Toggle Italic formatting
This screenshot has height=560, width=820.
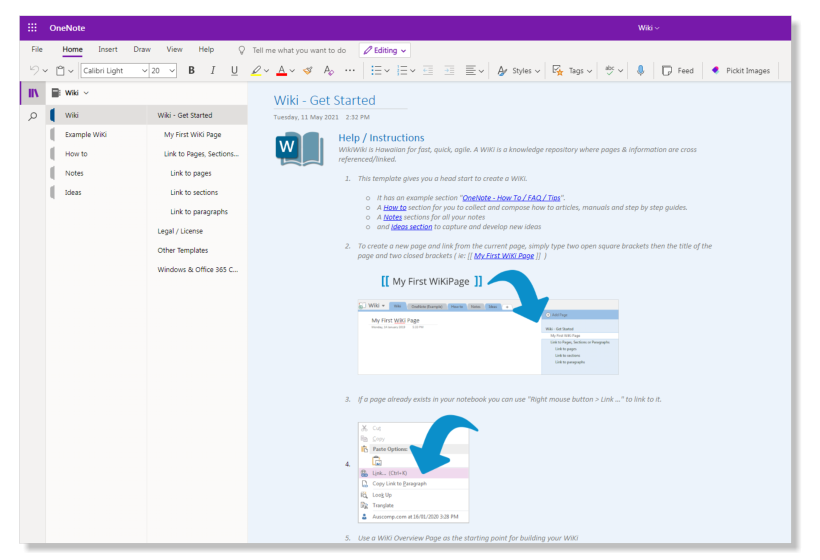pos(213,71)
